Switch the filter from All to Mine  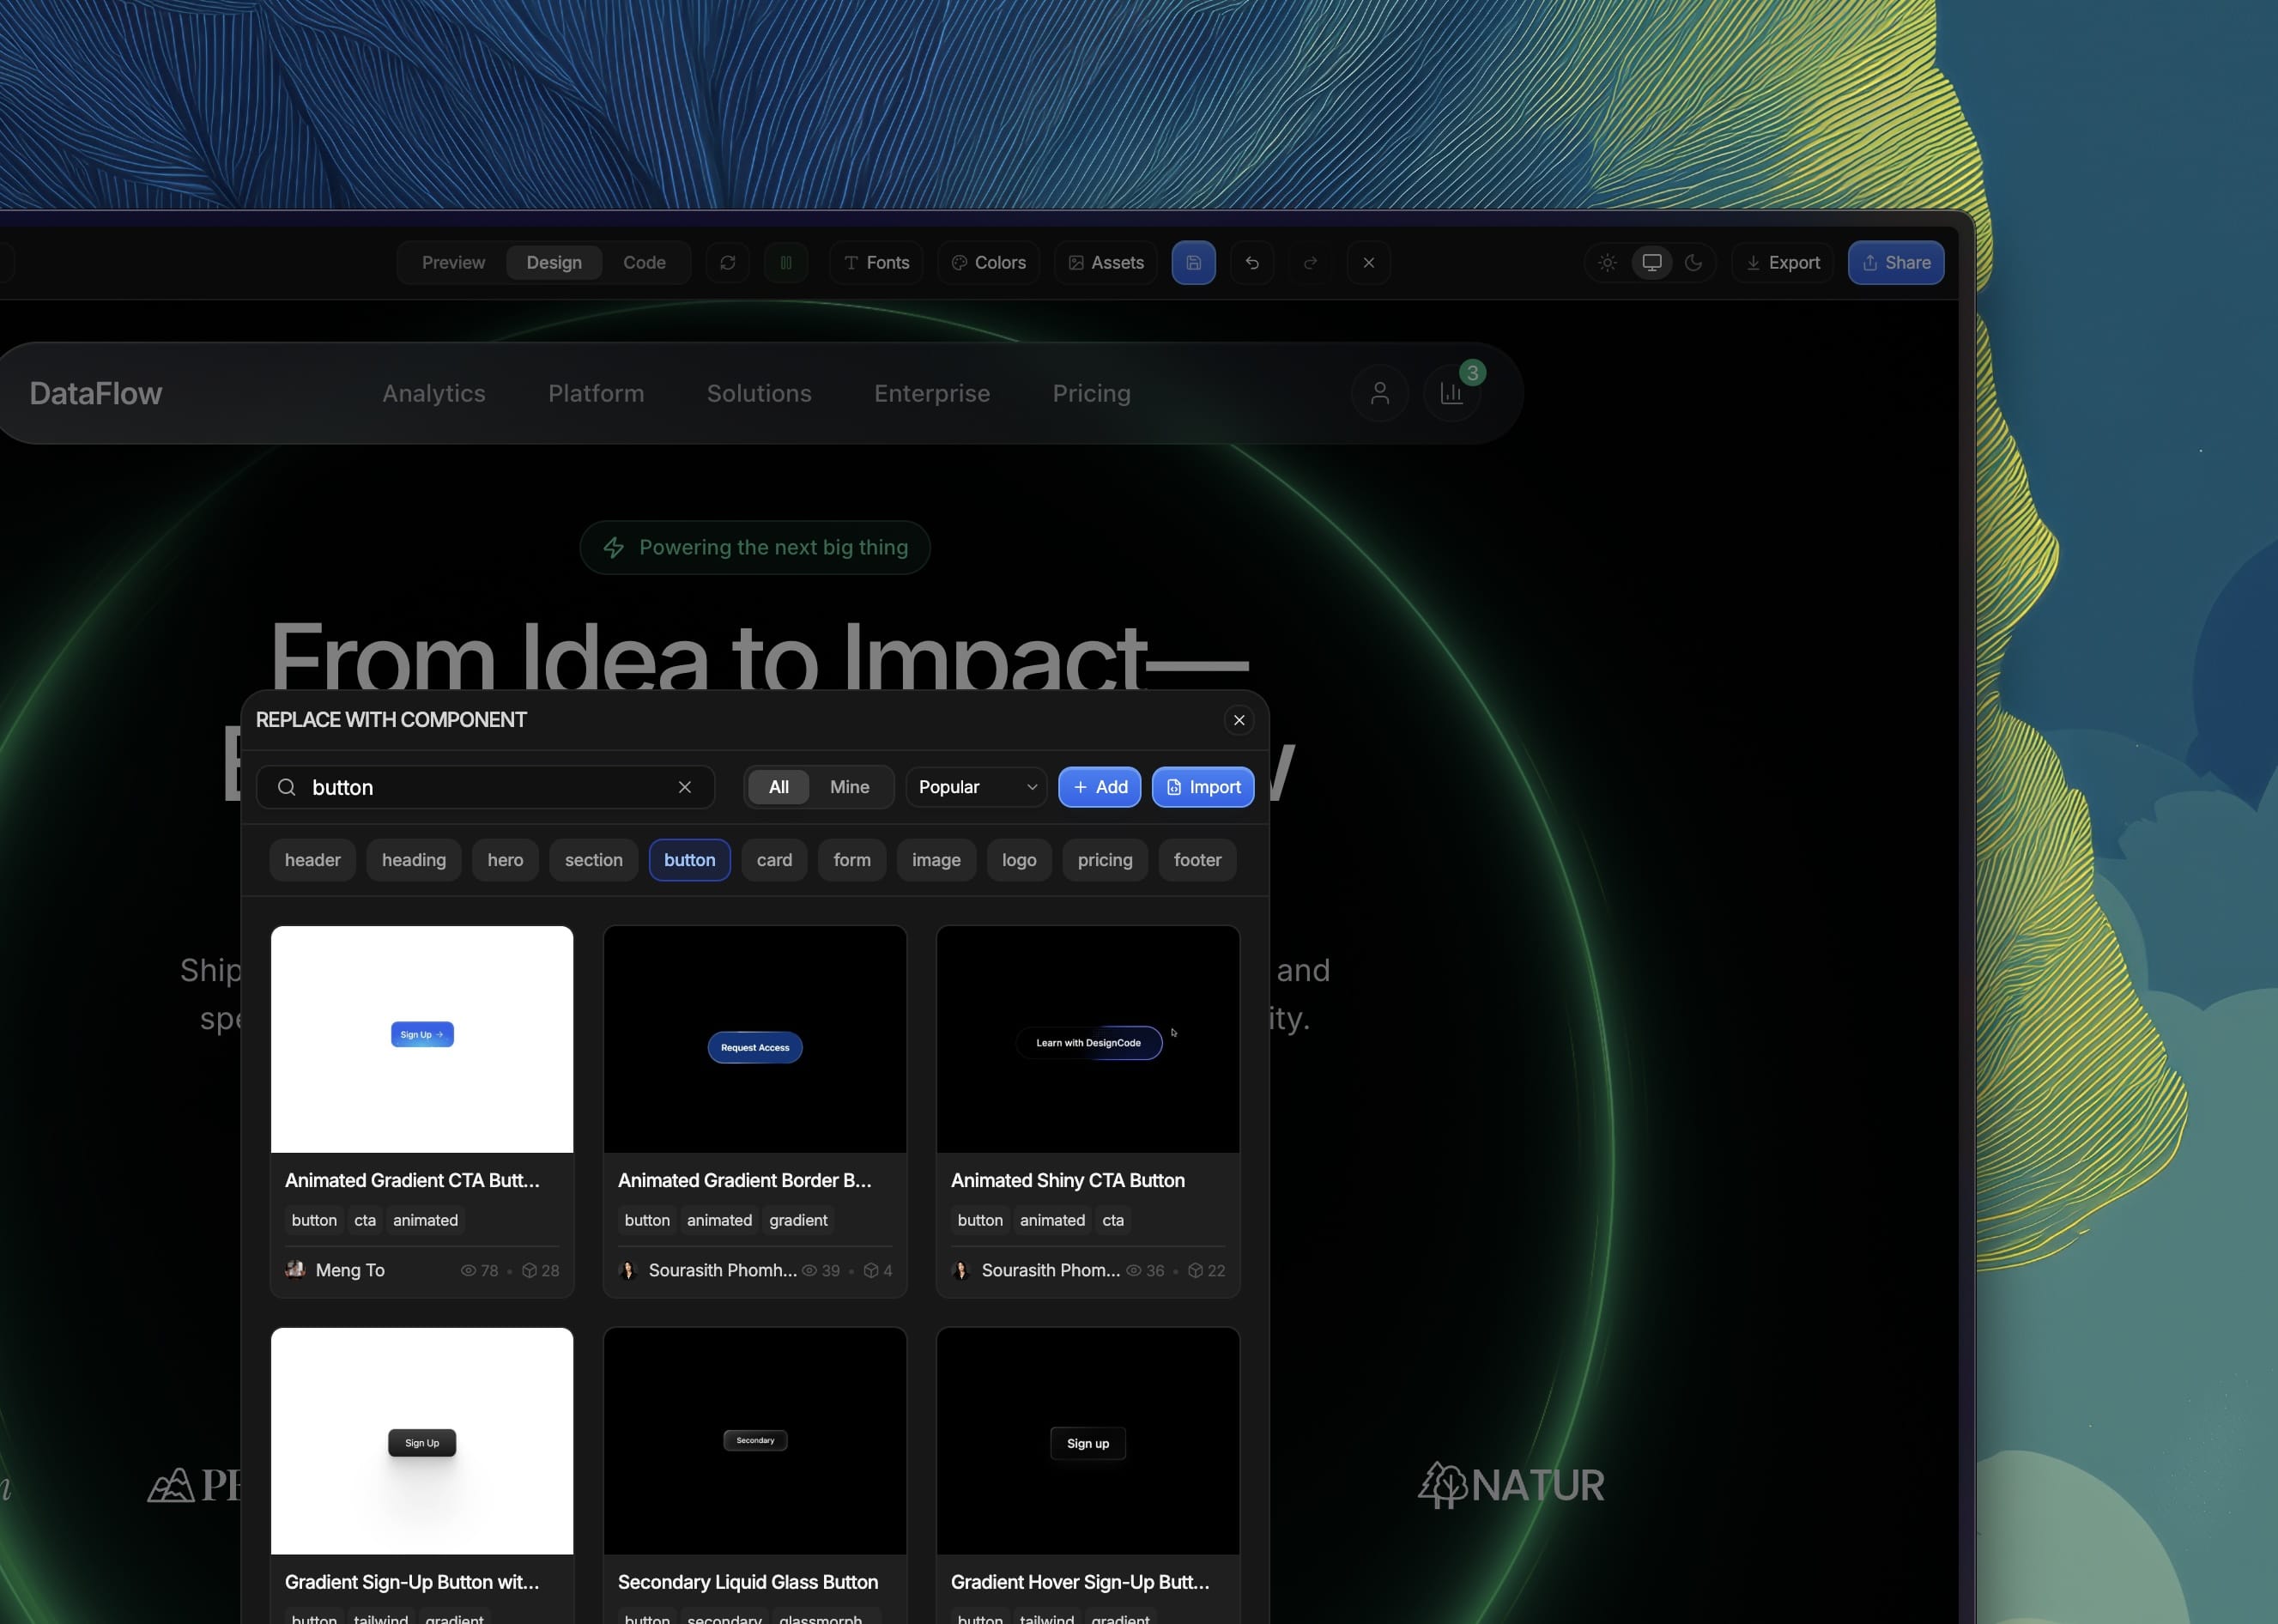(x=848, y=787)
